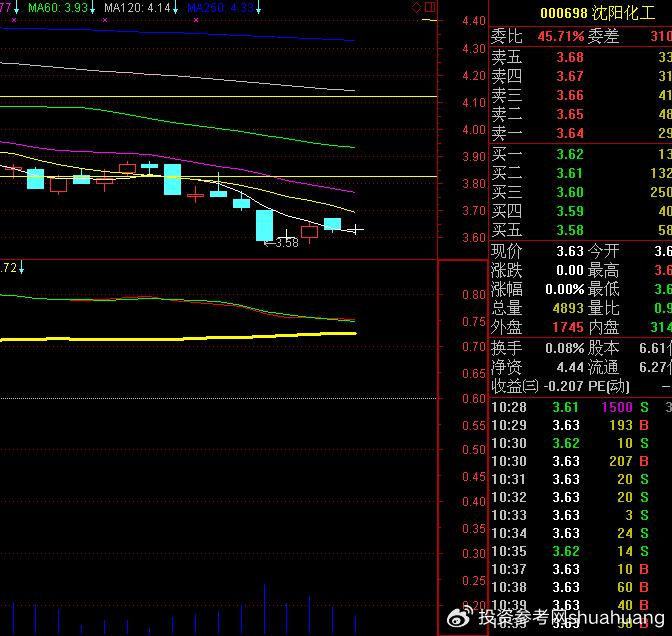672x636 pixels.
Task: Select the 买一 3.62 bid row
Action: click(x=581, y=154)
